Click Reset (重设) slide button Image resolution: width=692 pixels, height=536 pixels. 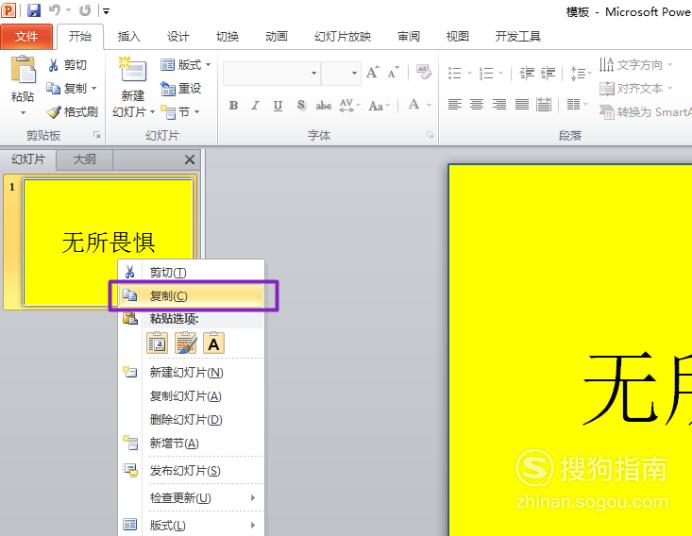181,89
